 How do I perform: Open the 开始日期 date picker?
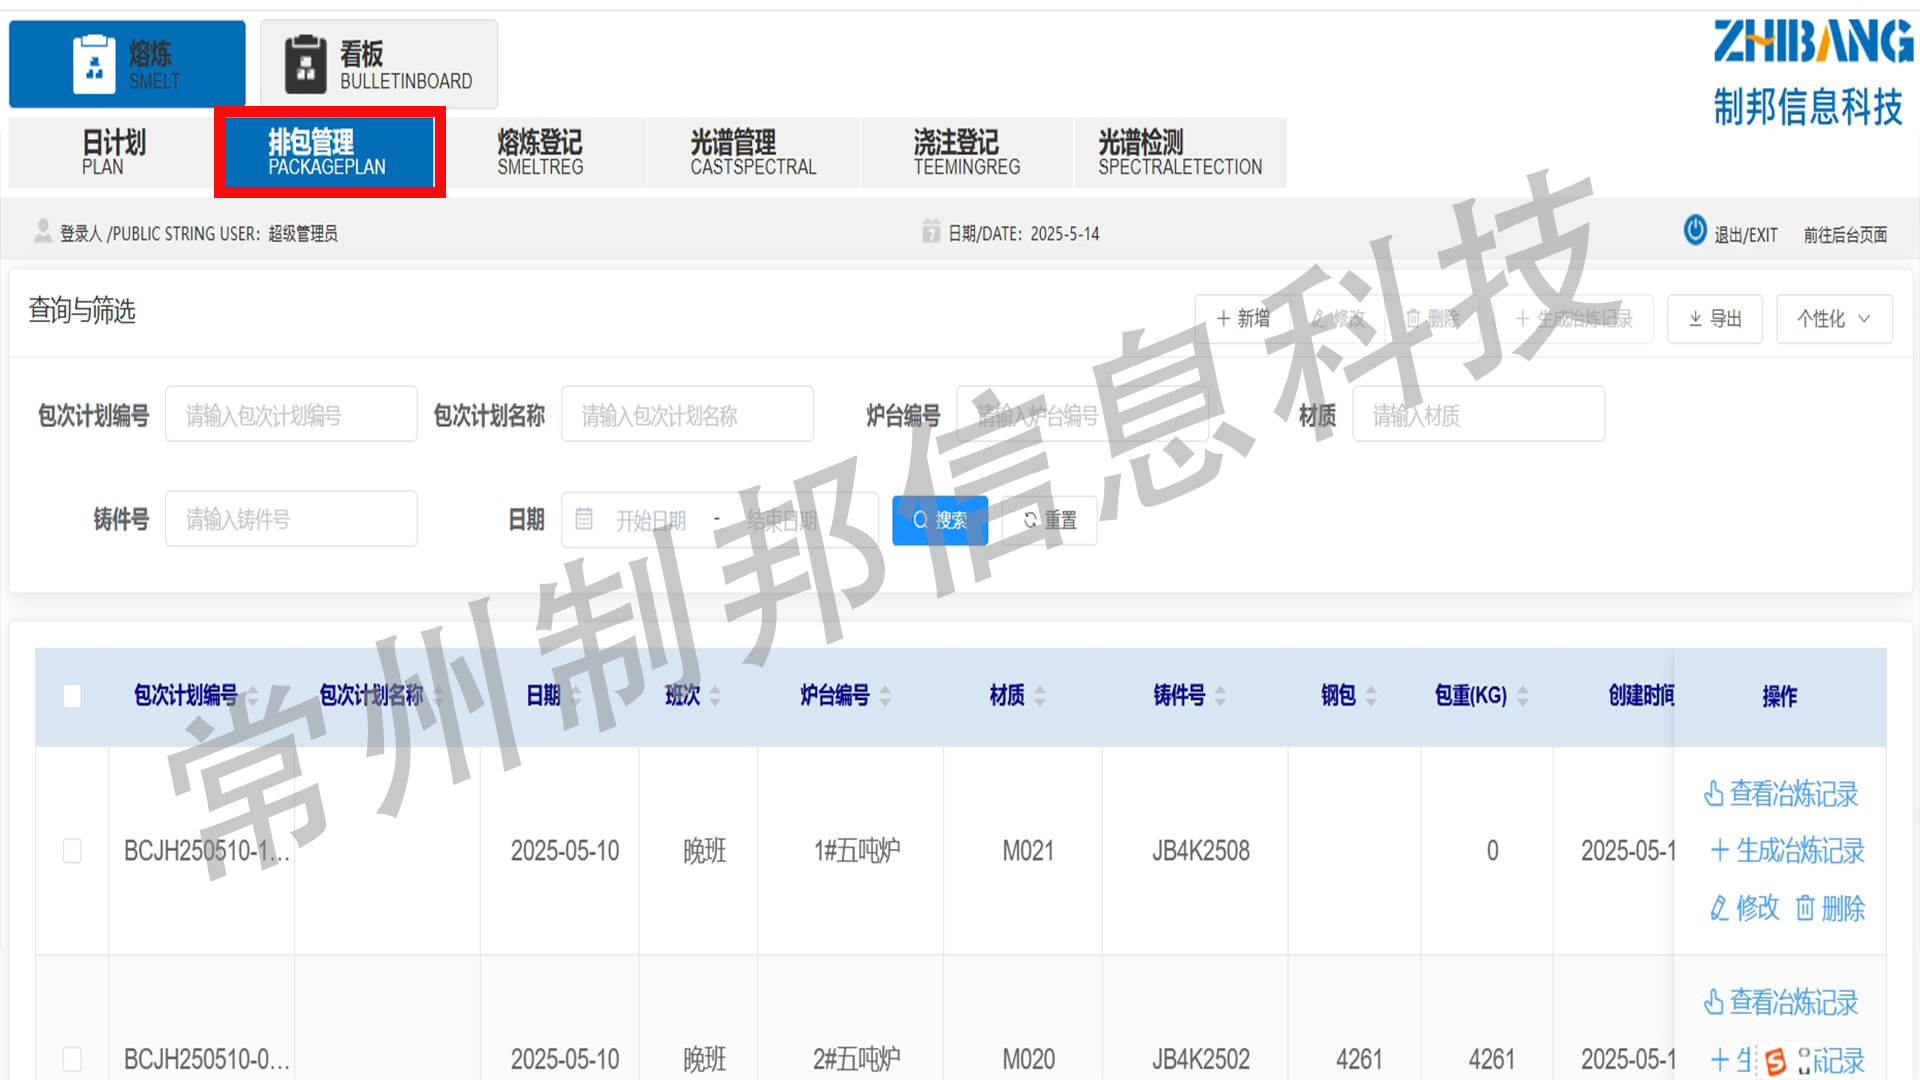tap(651, 520)
